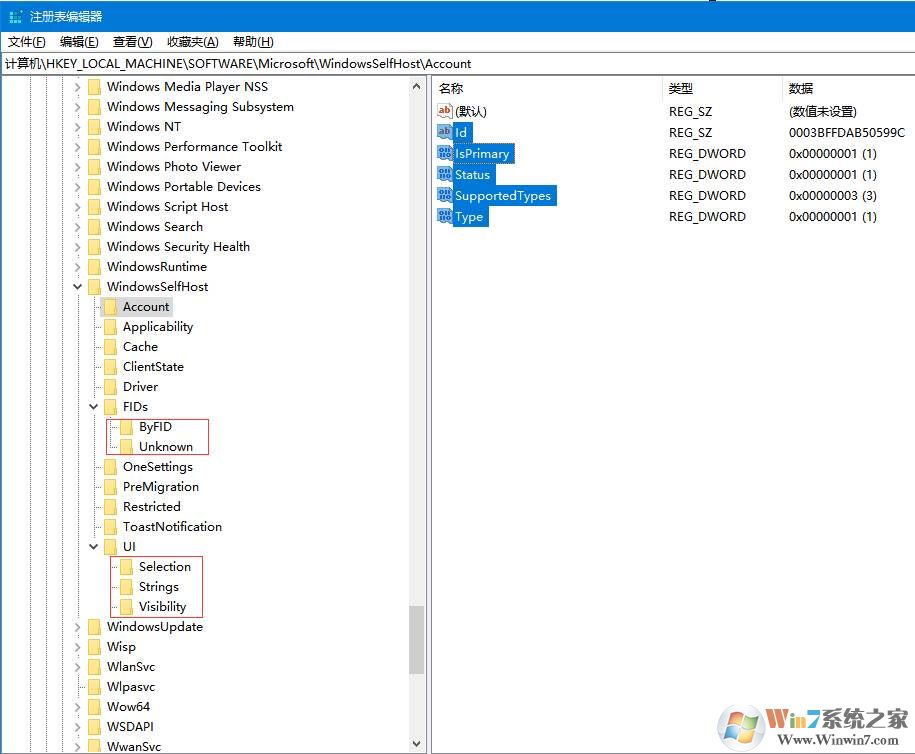Click the Account folder icon

[110, 307]
